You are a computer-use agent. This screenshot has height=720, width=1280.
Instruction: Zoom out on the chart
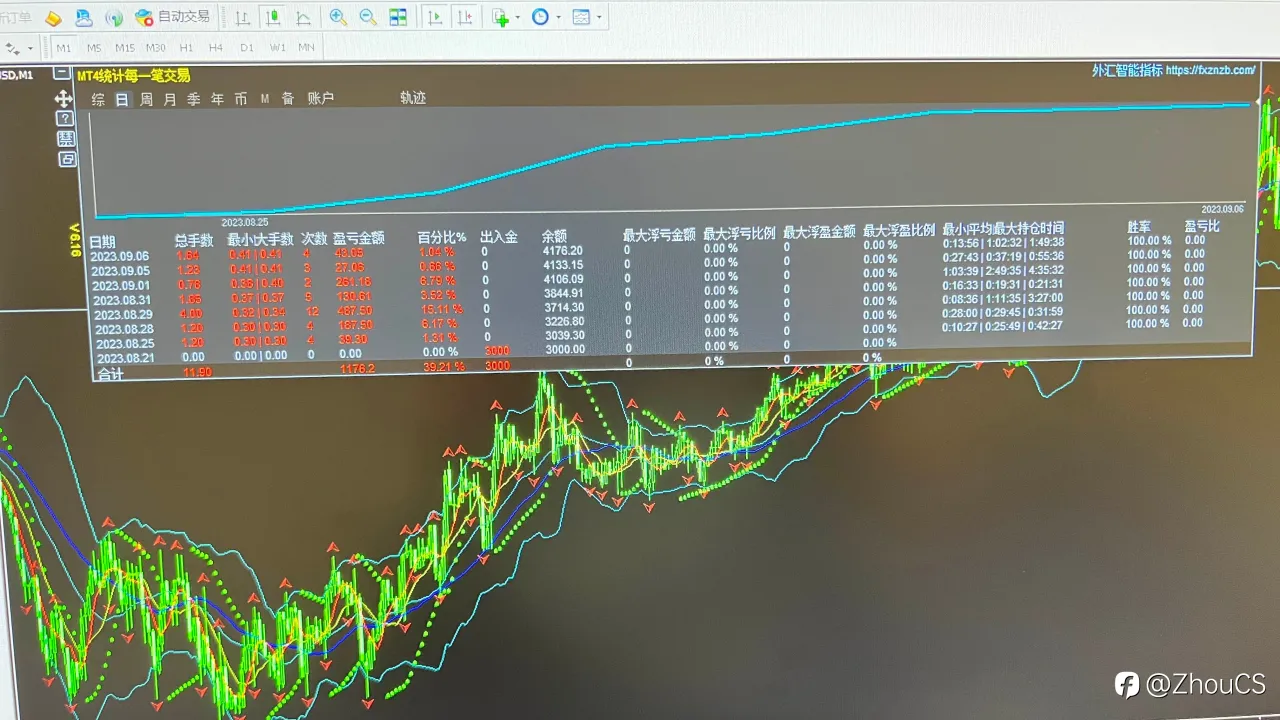(368, 17)
